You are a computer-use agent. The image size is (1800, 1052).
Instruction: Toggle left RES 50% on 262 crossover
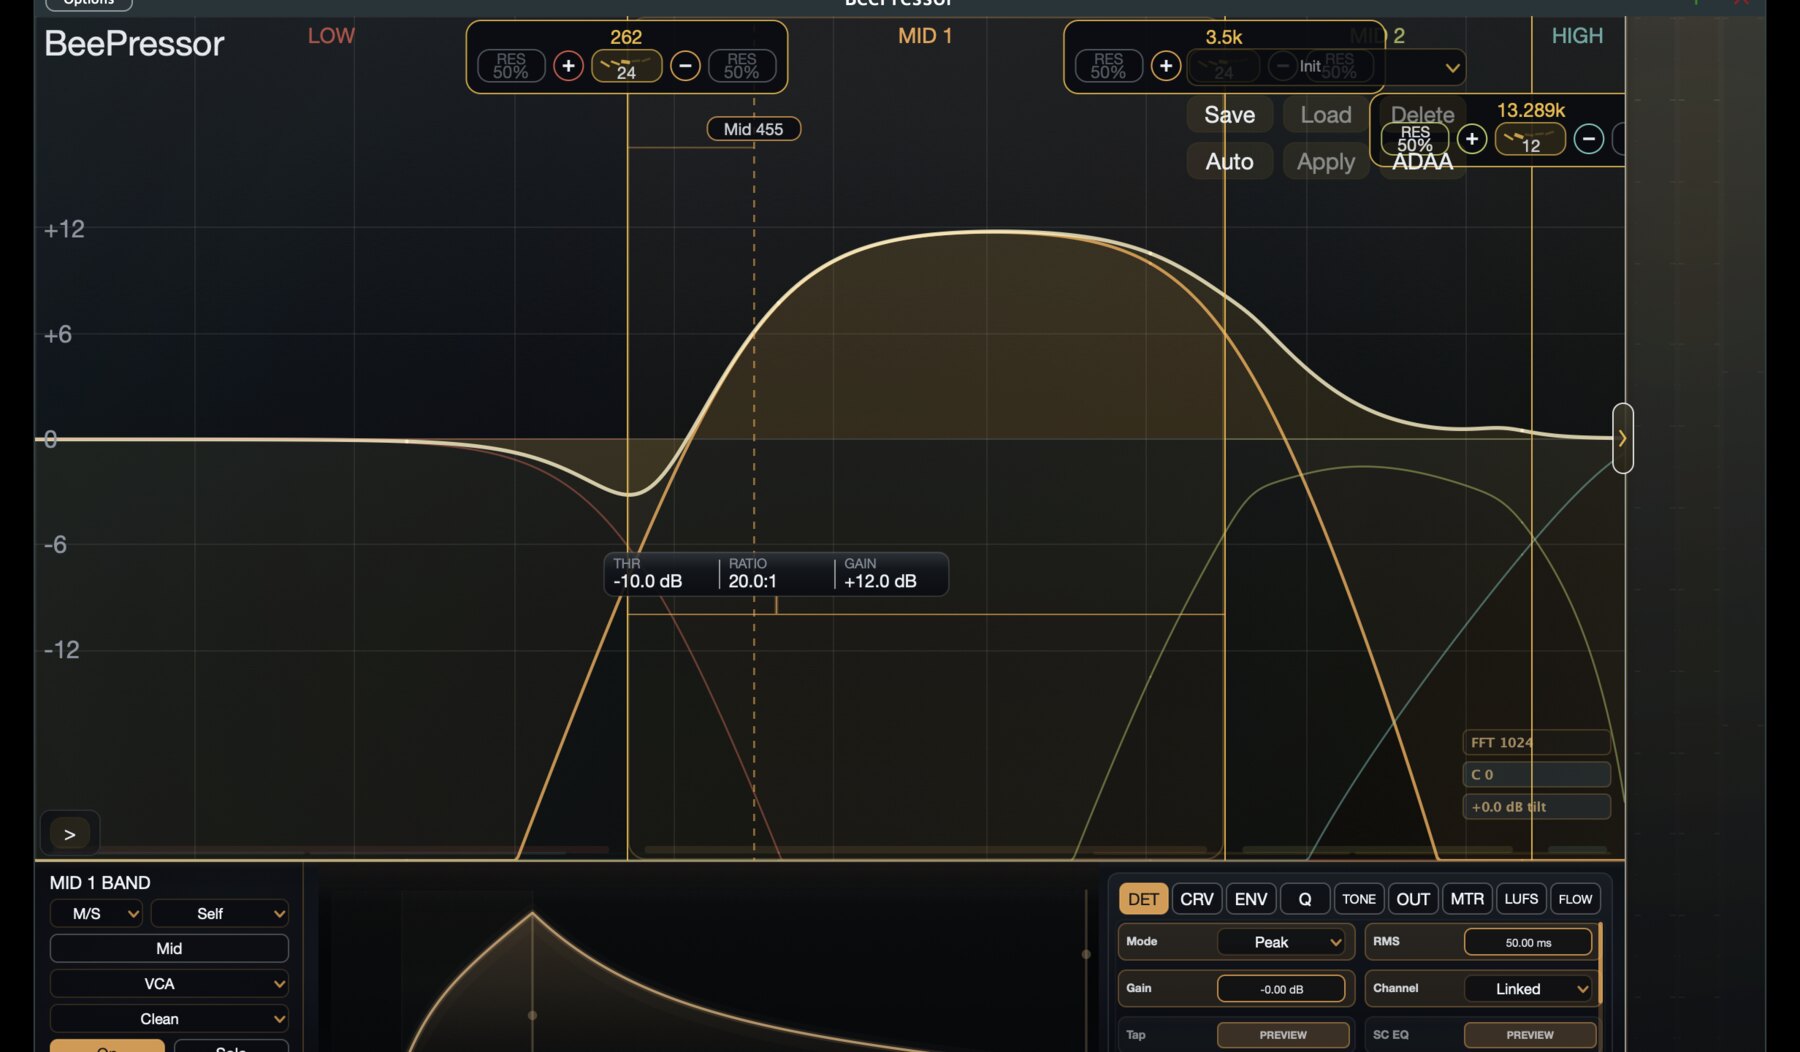[511, 66]
